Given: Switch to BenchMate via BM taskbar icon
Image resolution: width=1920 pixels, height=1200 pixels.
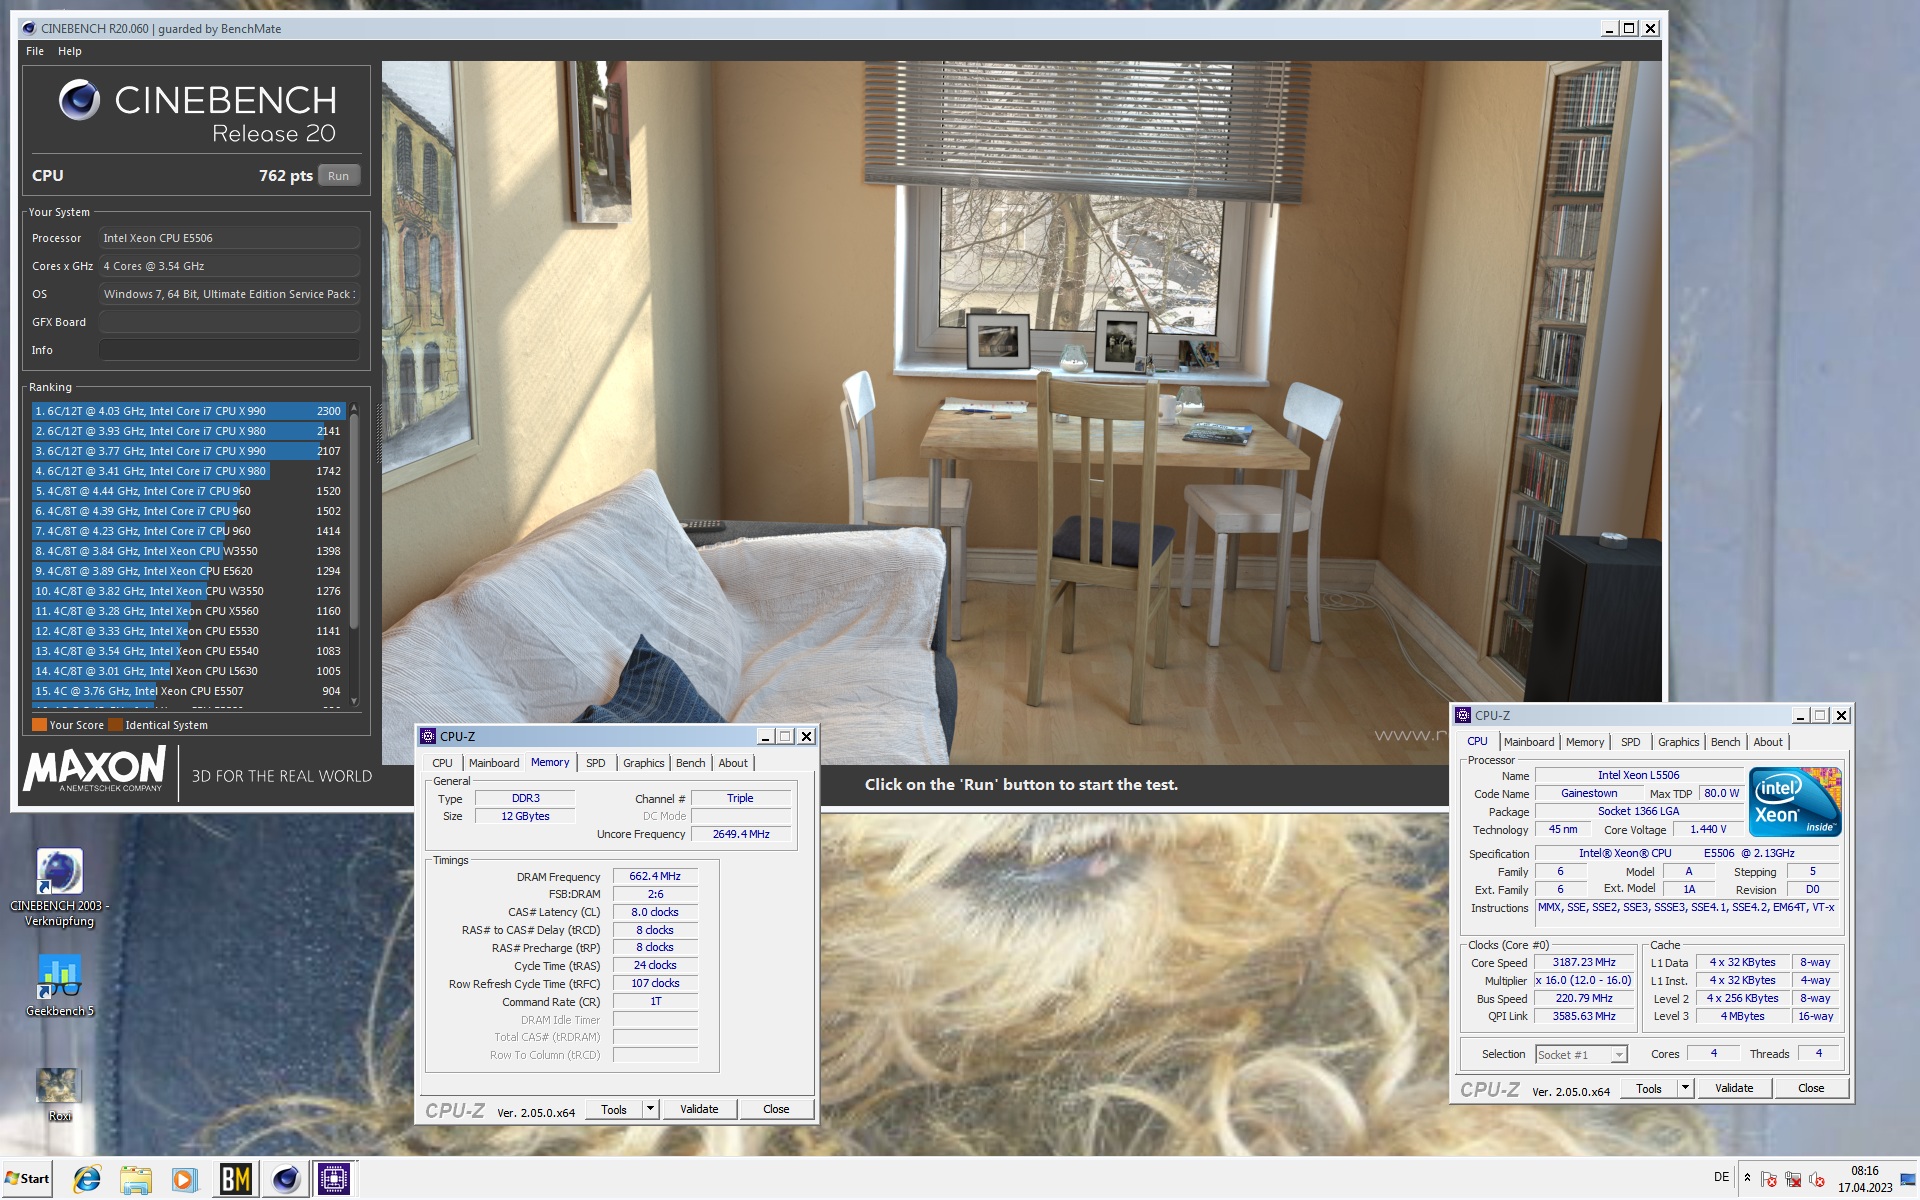Looking at the screenshot, I should coord(235,1179).
